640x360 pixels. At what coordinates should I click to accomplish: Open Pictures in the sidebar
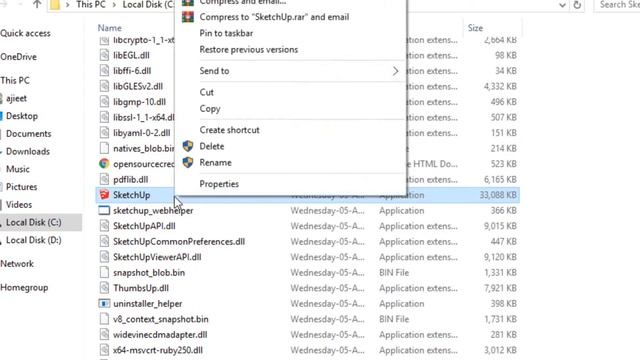[x=21, y=187]
